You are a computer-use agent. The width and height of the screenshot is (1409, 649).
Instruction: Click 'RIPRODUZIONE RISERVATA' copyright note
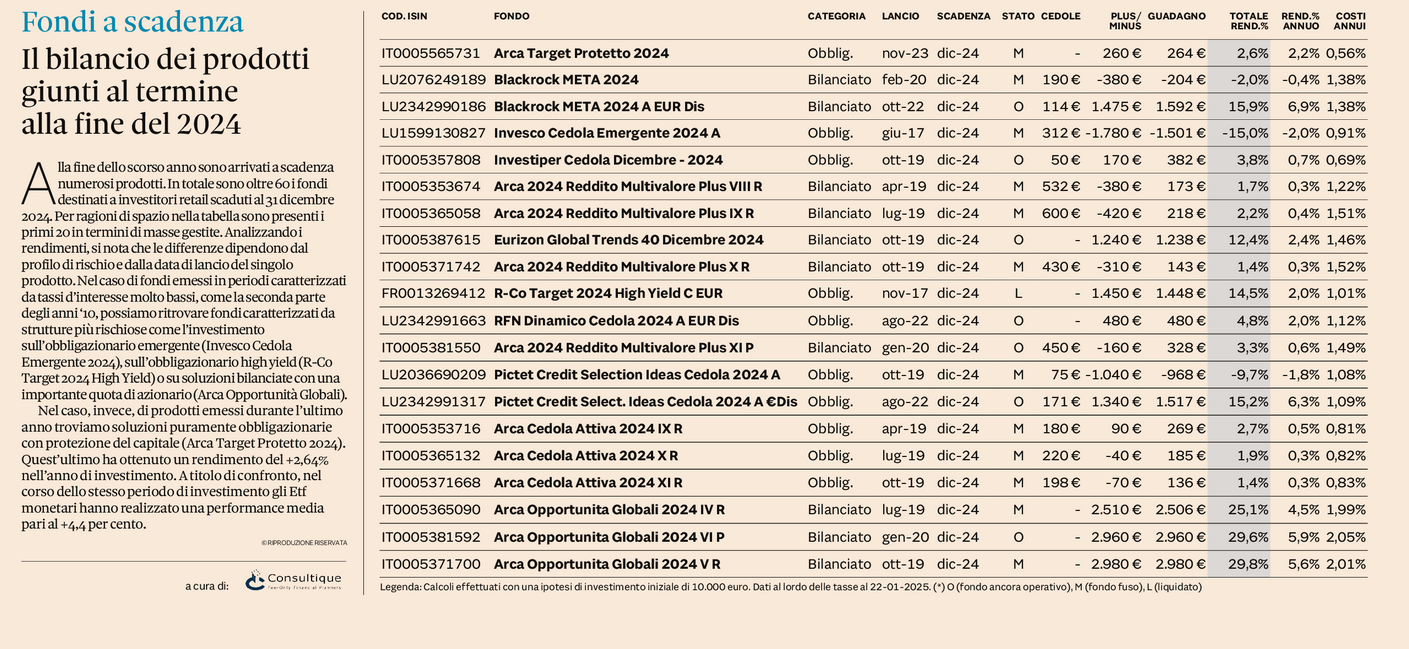point(304,543)
